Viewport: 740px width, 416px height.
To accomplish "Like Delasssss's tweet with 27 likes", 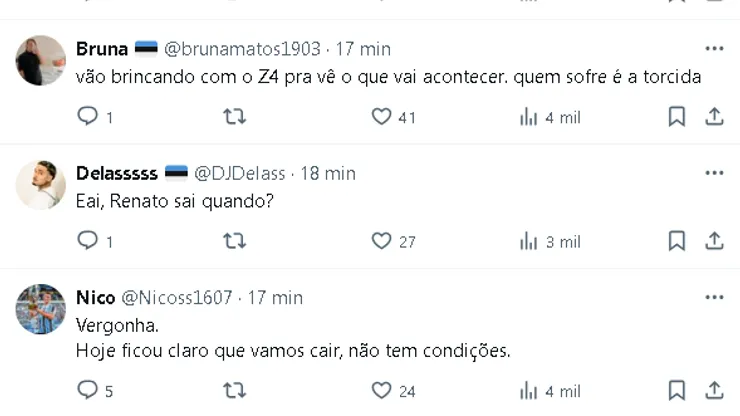I will point(381,241).
